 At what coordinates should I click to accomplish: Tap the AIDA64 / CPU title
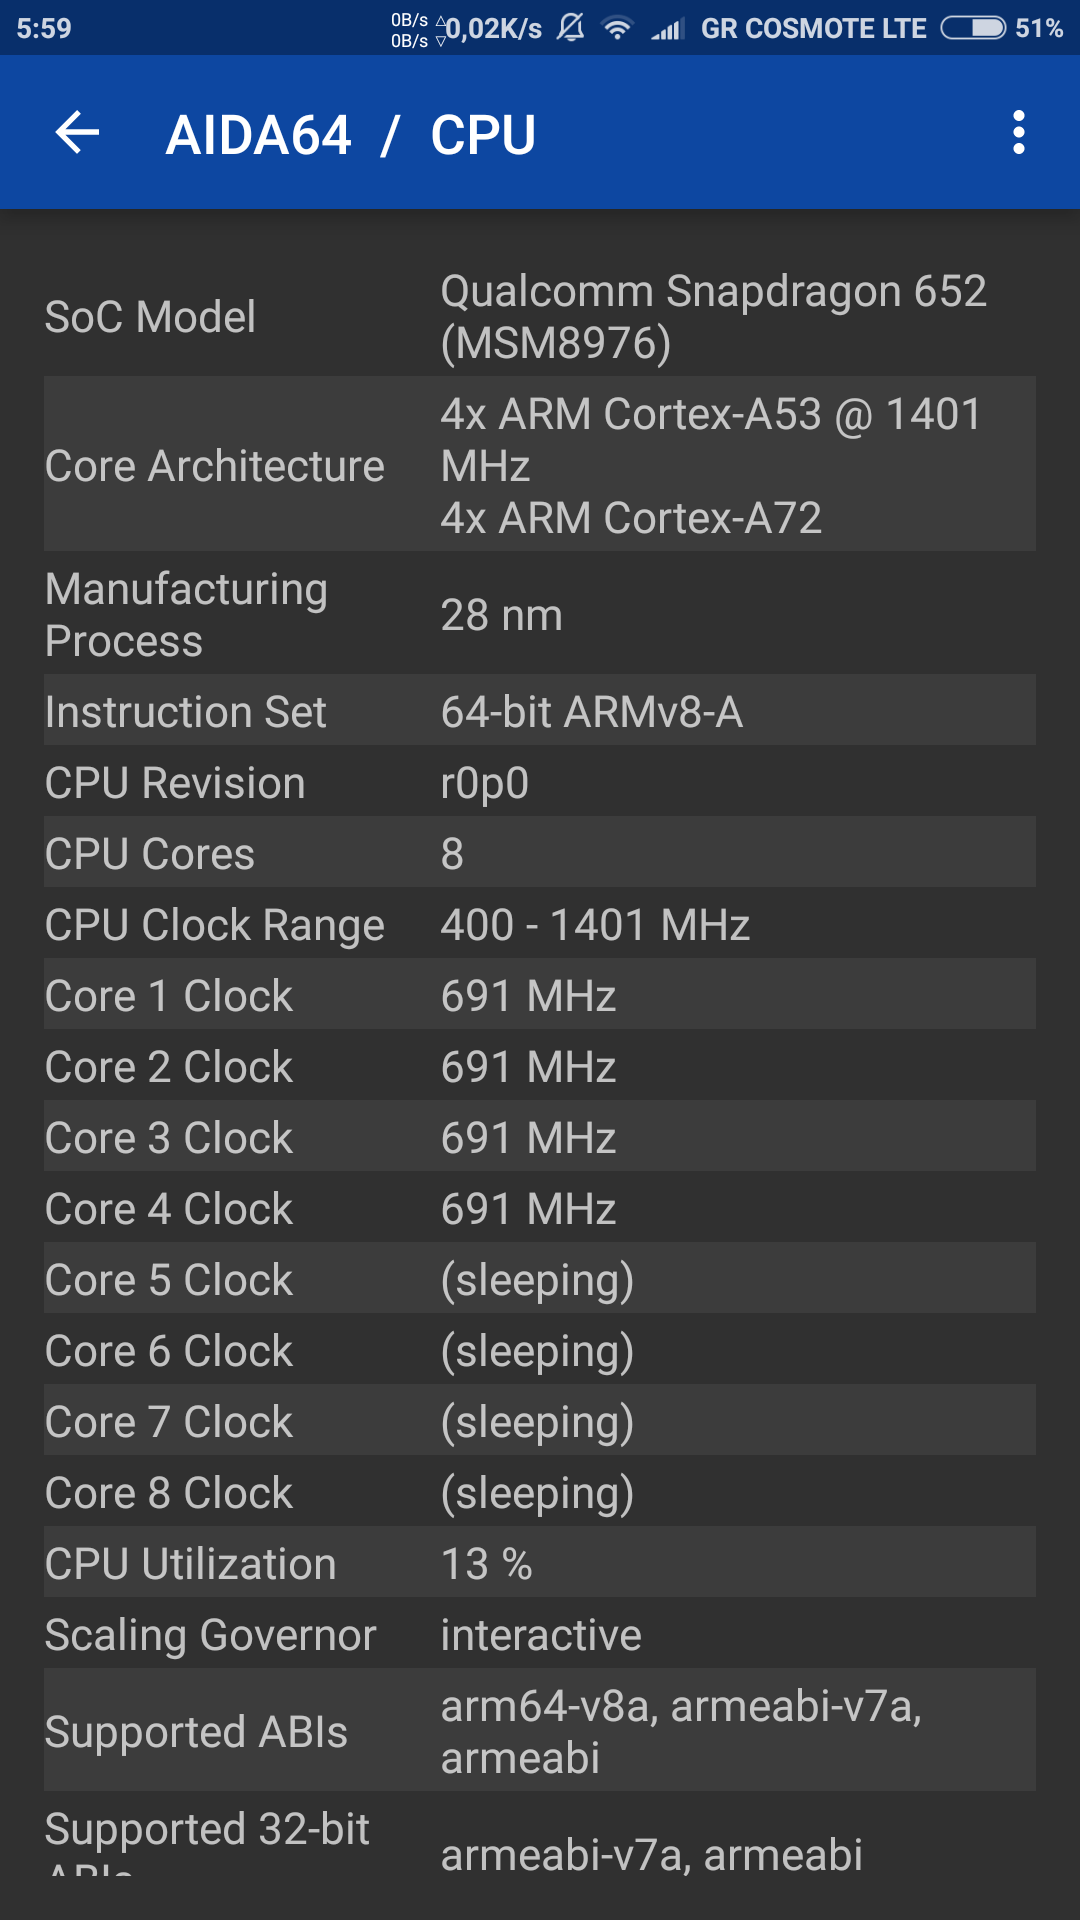(x=351, y=134)
